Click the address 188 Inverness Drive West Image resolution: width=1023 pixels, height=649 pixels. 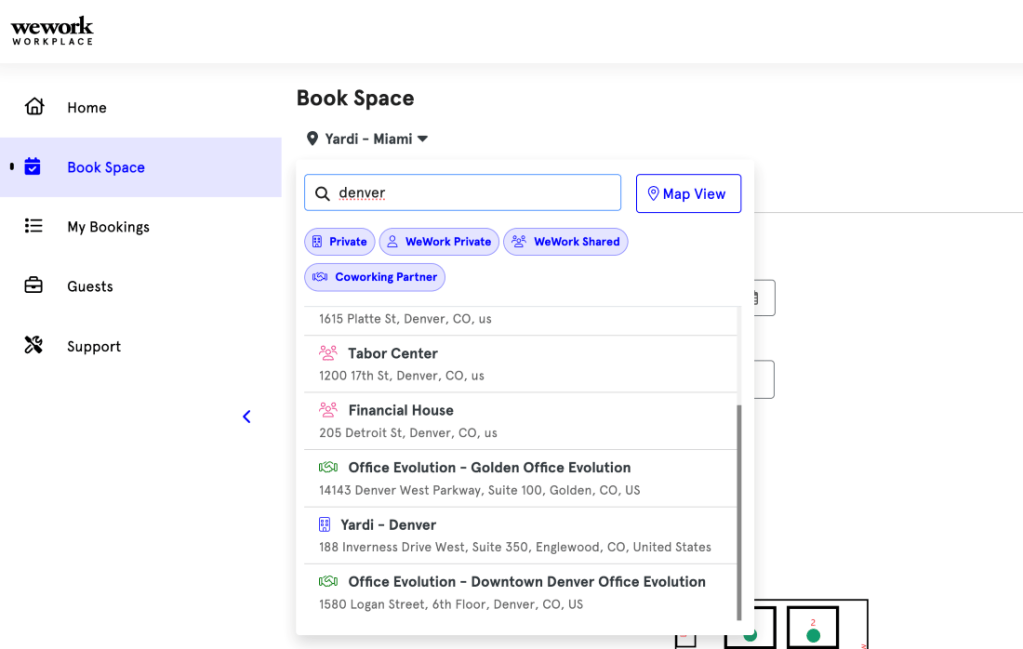pyautogui.click(x=515, y=547)
